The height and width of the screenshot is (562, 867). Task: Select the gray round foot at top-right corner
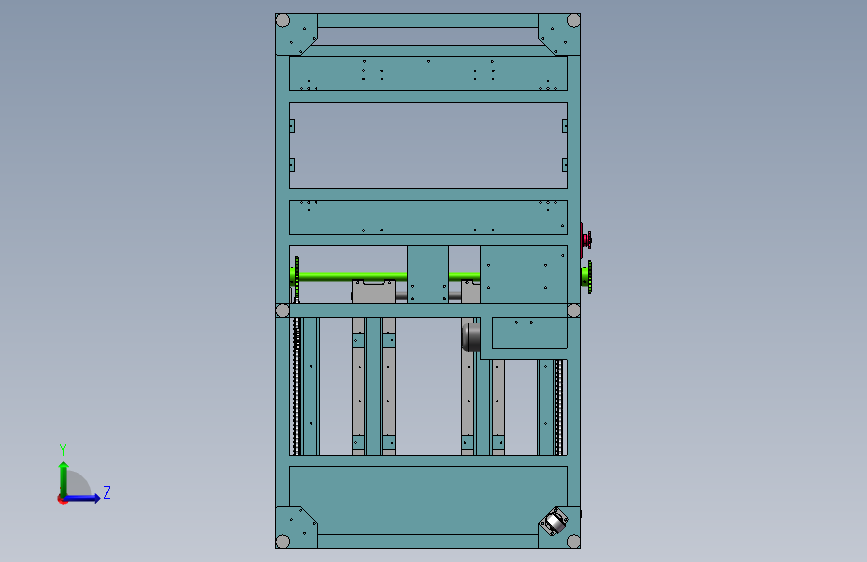point(574,20)
